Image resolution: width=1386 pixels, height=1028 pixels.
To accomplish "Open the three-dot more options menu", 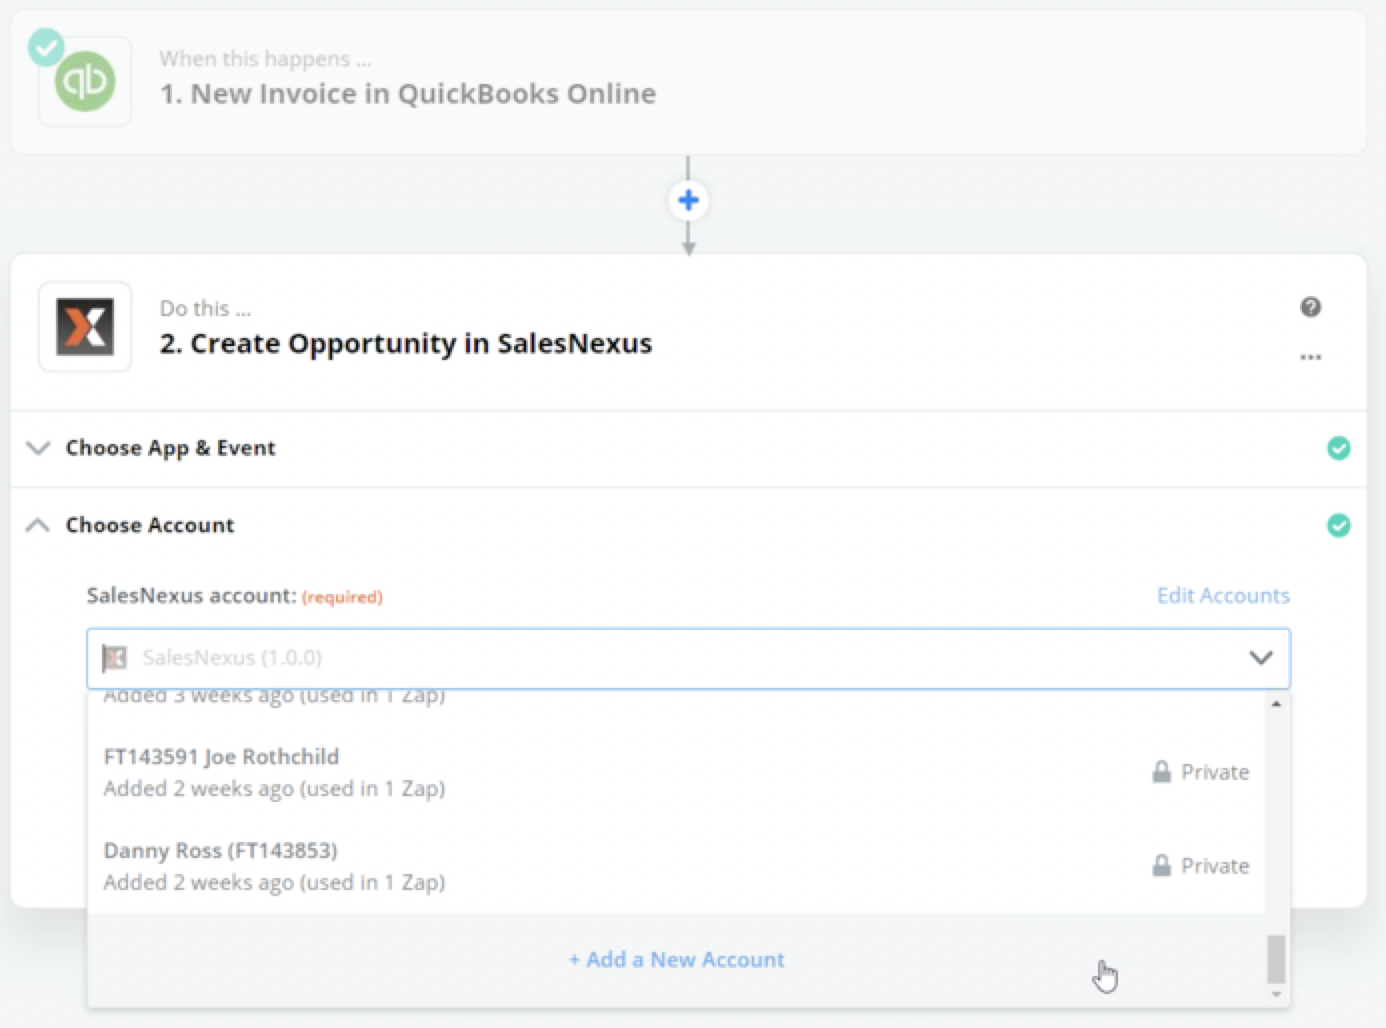I will (1310, 357).
